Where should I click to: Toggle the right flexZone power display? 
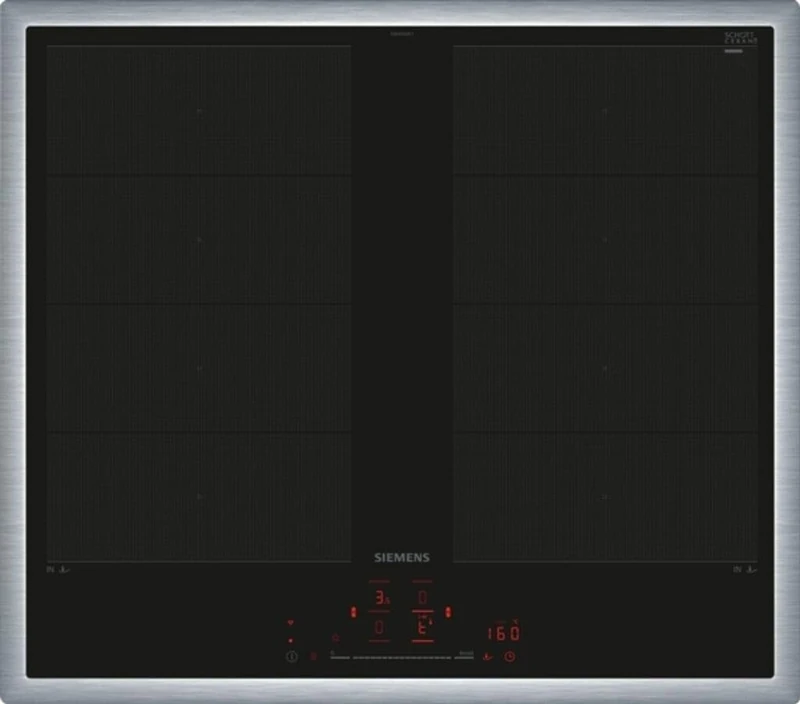click(449, 610)
